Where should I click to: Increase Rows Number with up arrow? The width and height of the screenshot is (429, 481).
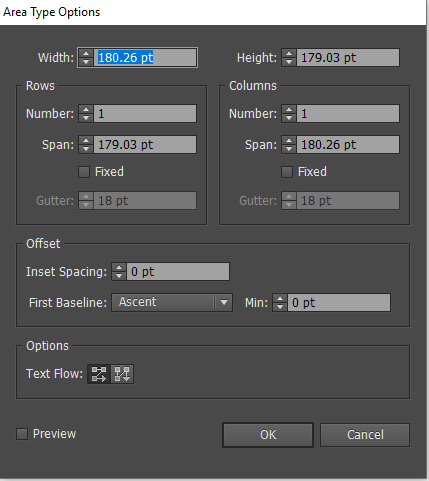click(x=86, y=109)
